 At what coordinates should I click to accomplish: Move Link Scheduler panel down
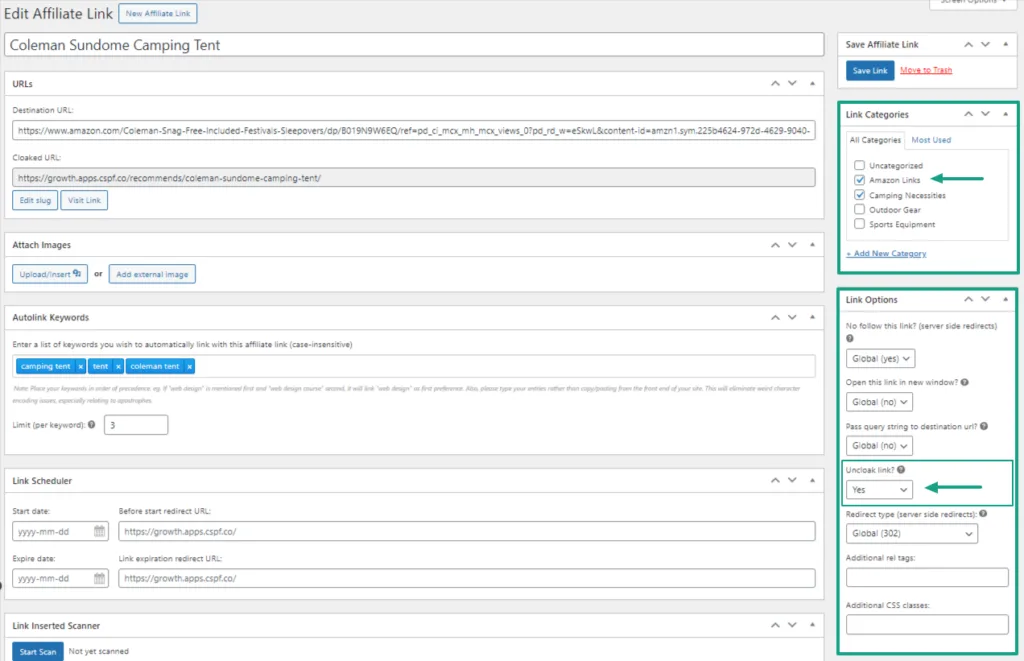click(x=792, y=481)
